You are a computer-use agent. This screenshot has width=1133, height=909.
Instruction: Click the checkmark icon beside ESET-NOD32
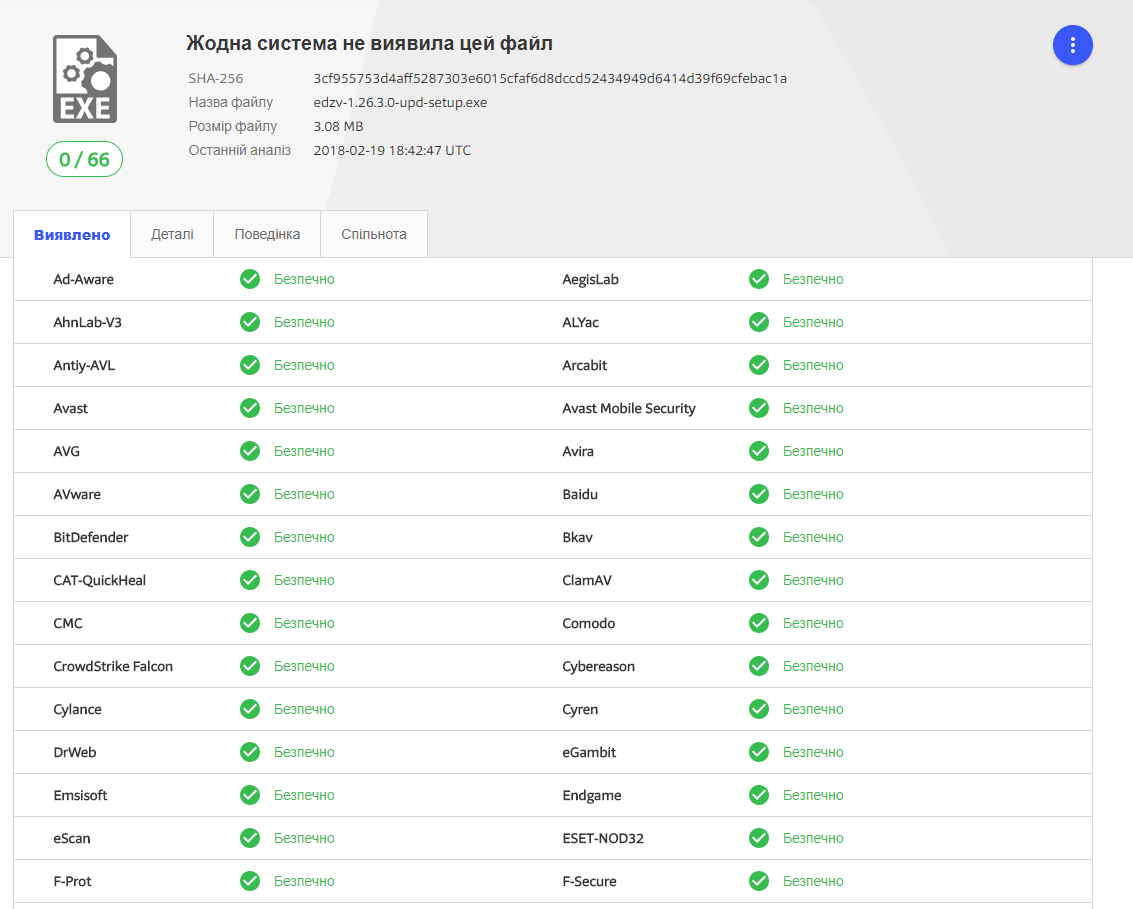click(x=759, y=838)
